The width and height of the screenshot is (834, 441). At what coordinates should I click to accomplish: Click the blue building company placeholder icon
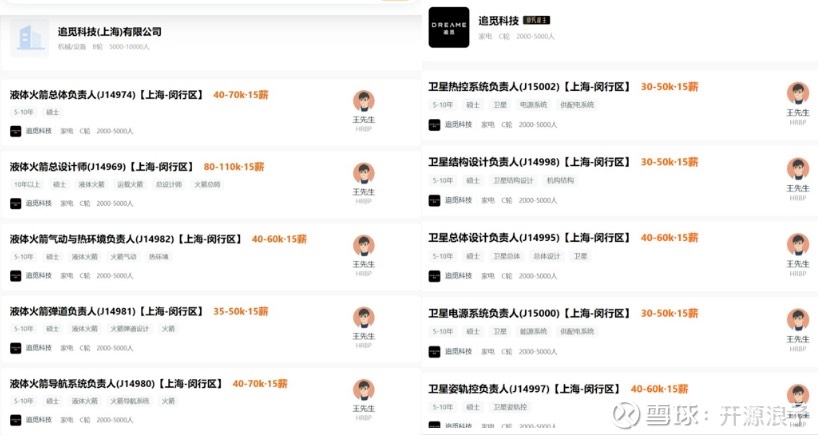point(30,38)
